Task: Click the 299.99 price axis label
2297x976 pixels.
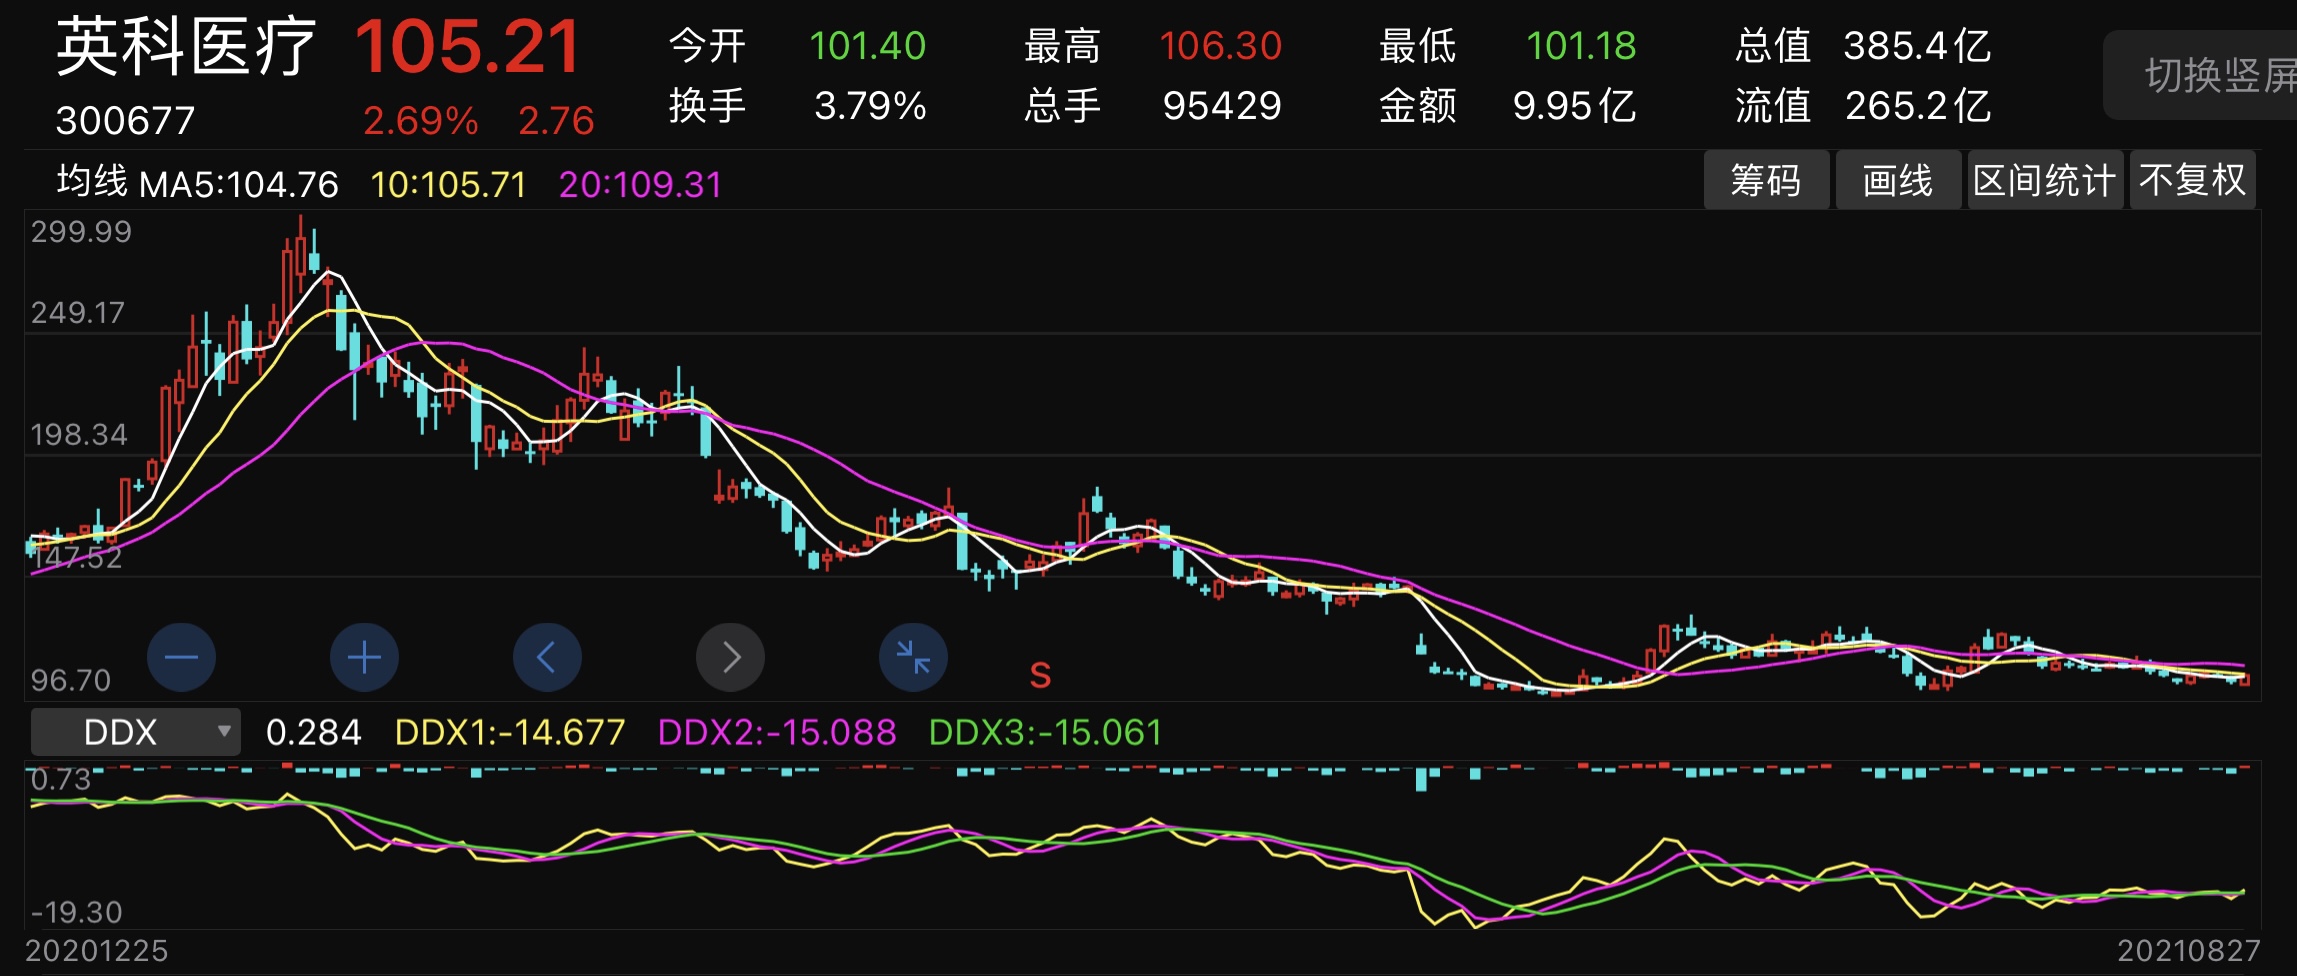Action: point(81,232)
